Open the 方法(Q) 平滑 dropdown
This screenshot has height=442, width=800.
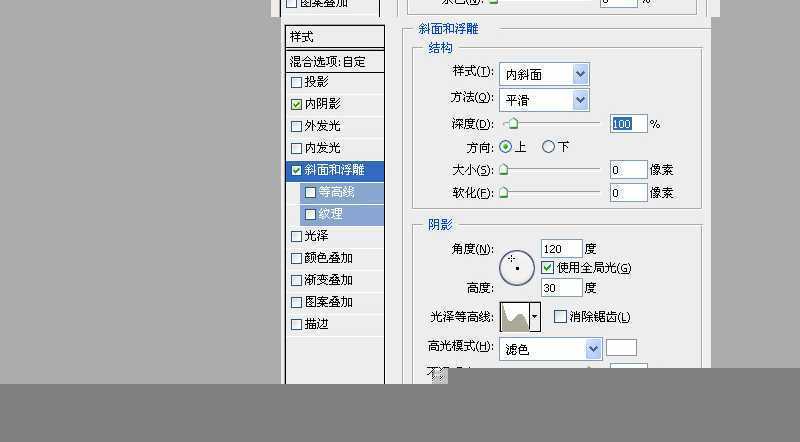pos(544,100)
